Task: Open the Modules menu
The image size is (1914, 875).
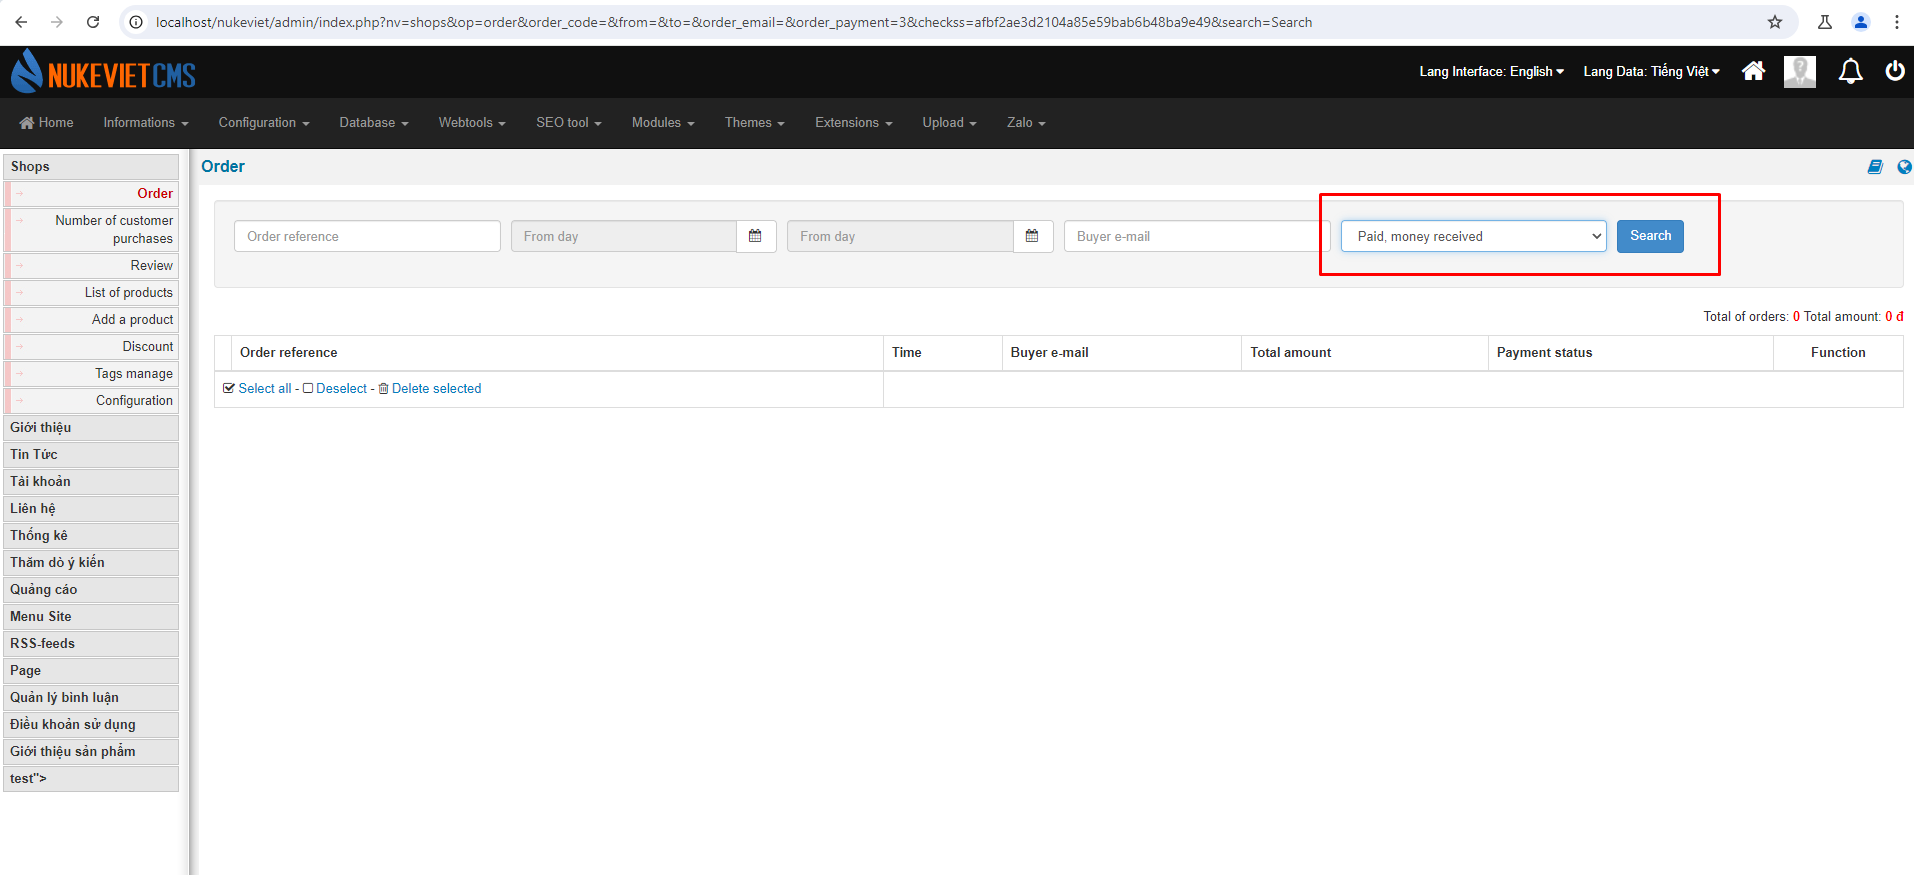Action: (x=663, y=123)
